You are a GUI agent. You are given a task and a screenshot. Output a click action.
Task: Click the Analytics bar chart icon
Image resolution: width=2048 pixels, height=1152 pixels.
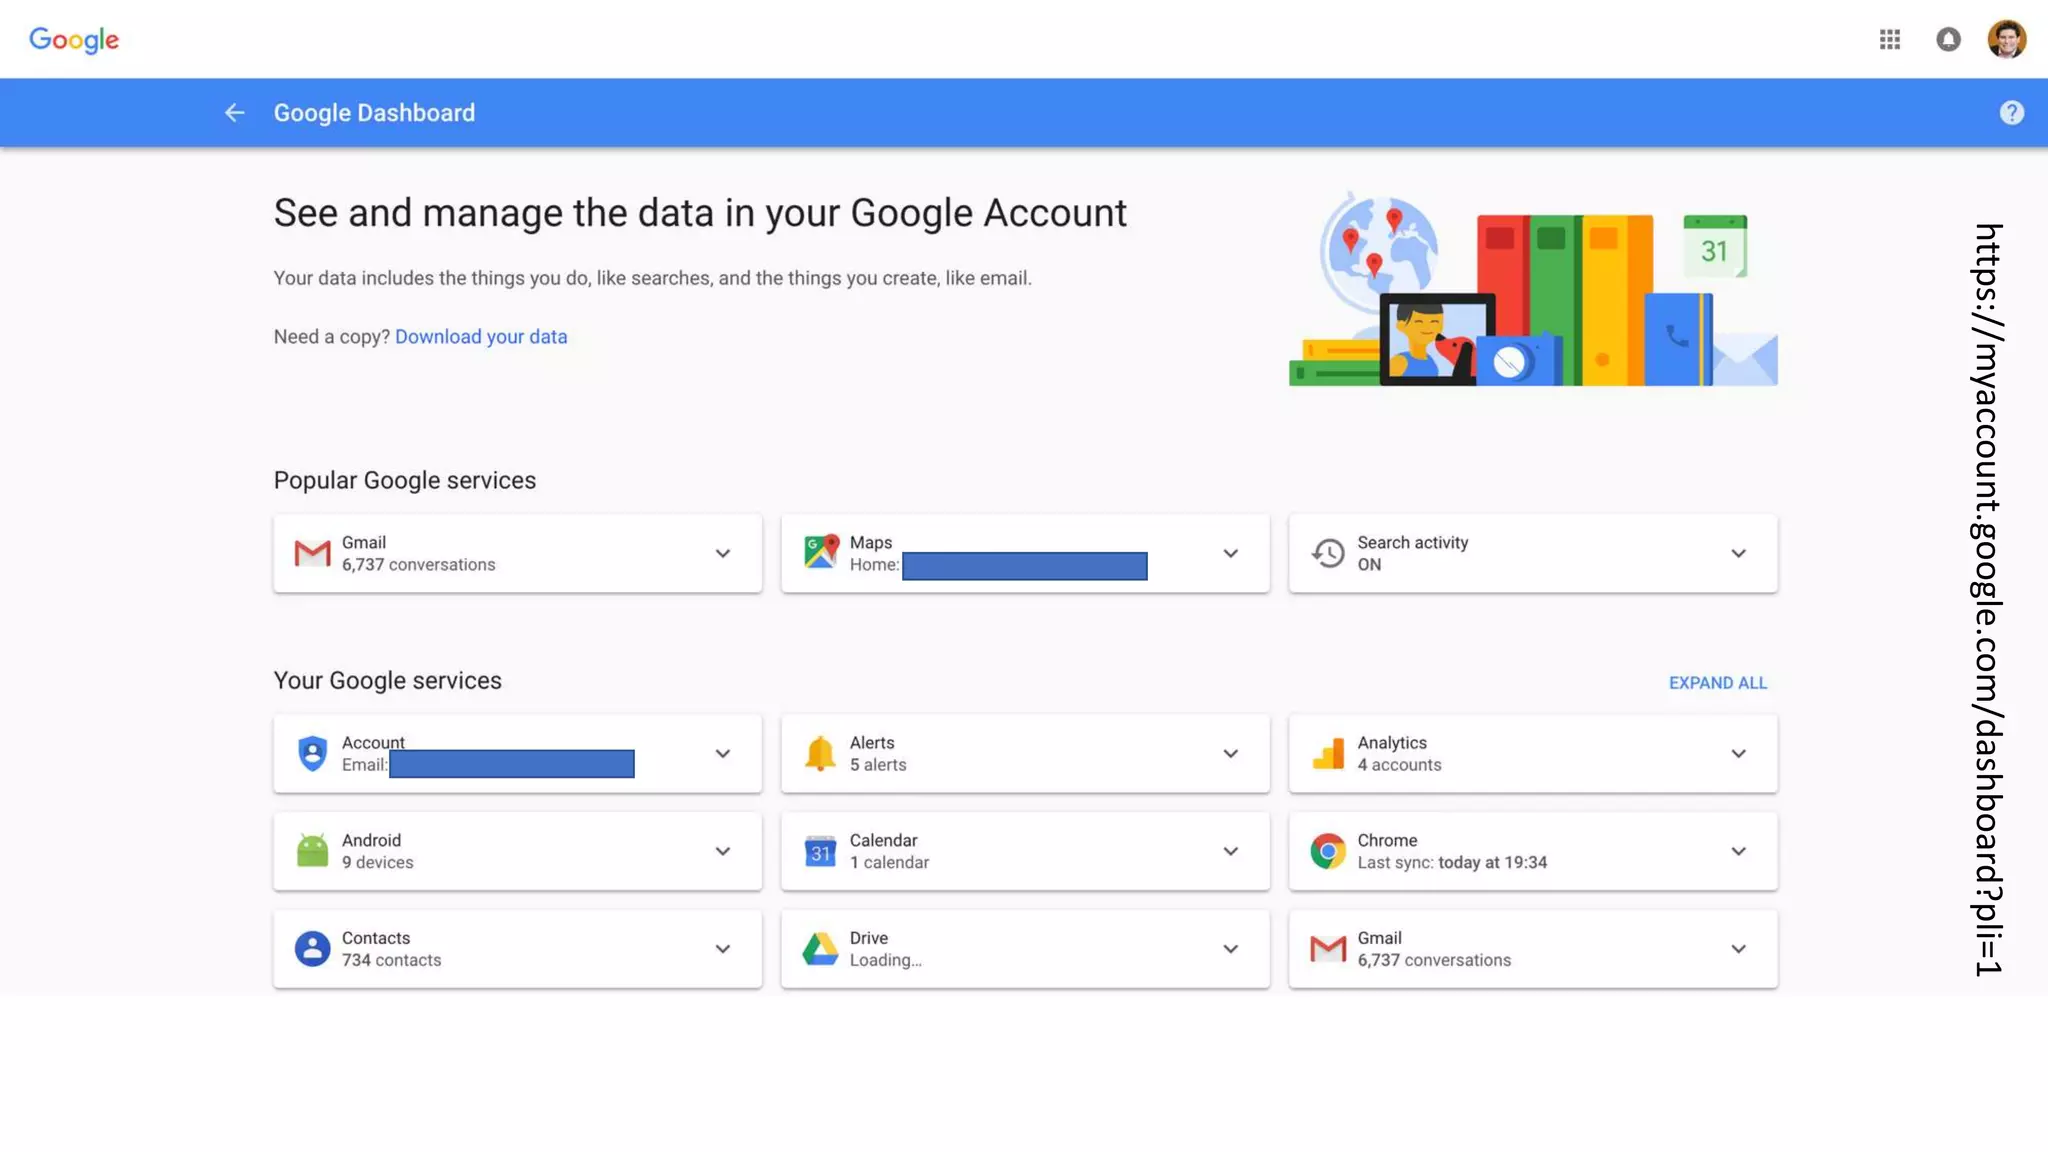click(x=1328, y=753)
